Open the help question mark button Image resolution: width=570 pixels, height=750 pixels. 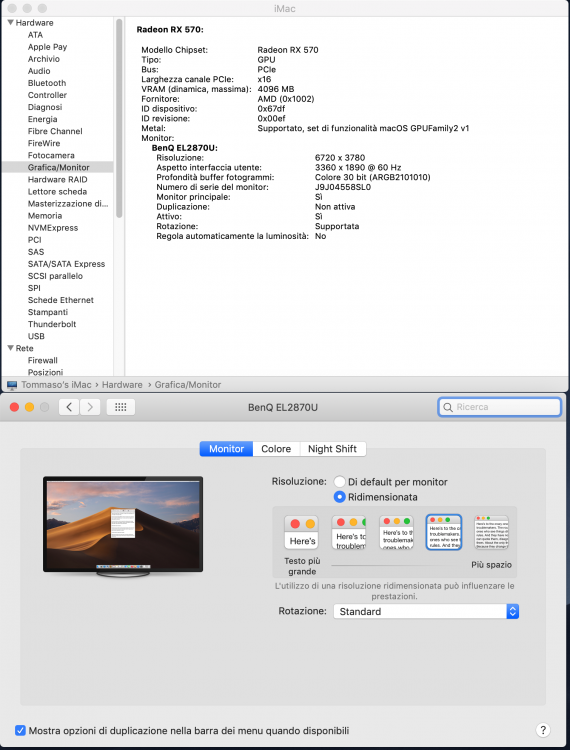(543, 730)
